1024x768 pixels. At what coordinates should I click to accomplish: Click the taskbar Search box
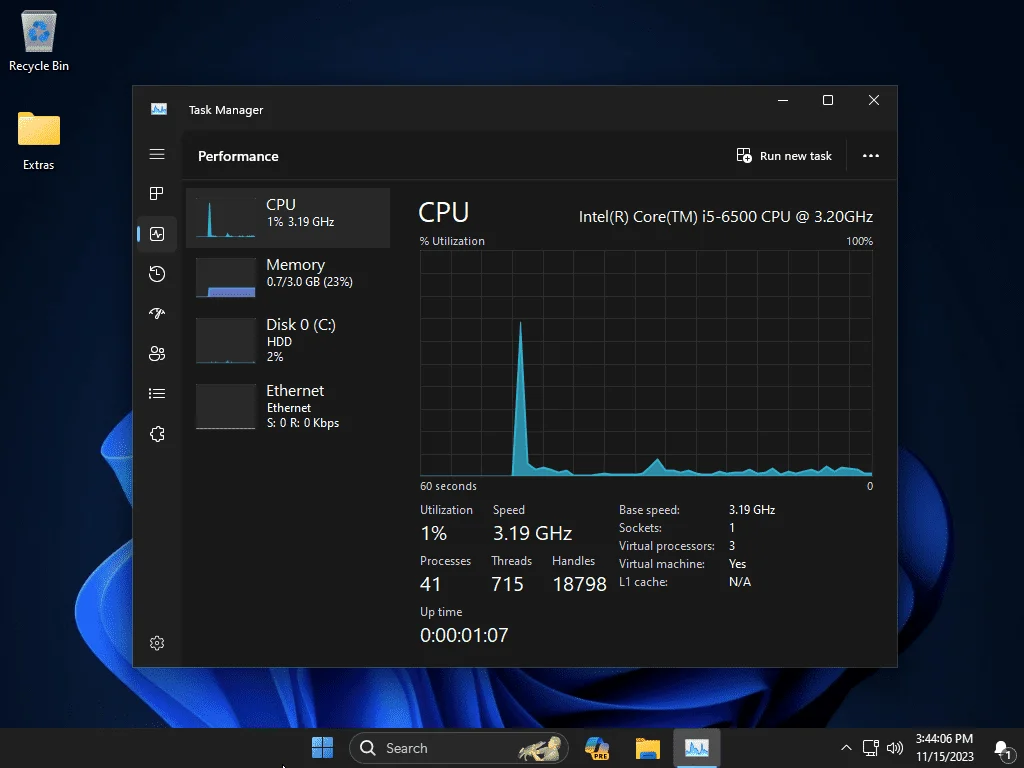[x=458, y=748]
